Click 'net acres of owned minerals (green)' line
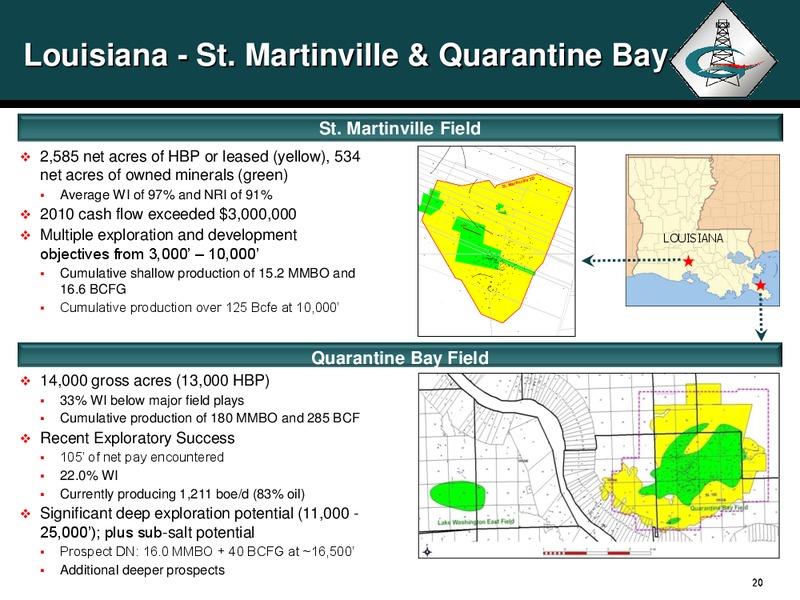 pyautogui.click(x=164, y=175)
